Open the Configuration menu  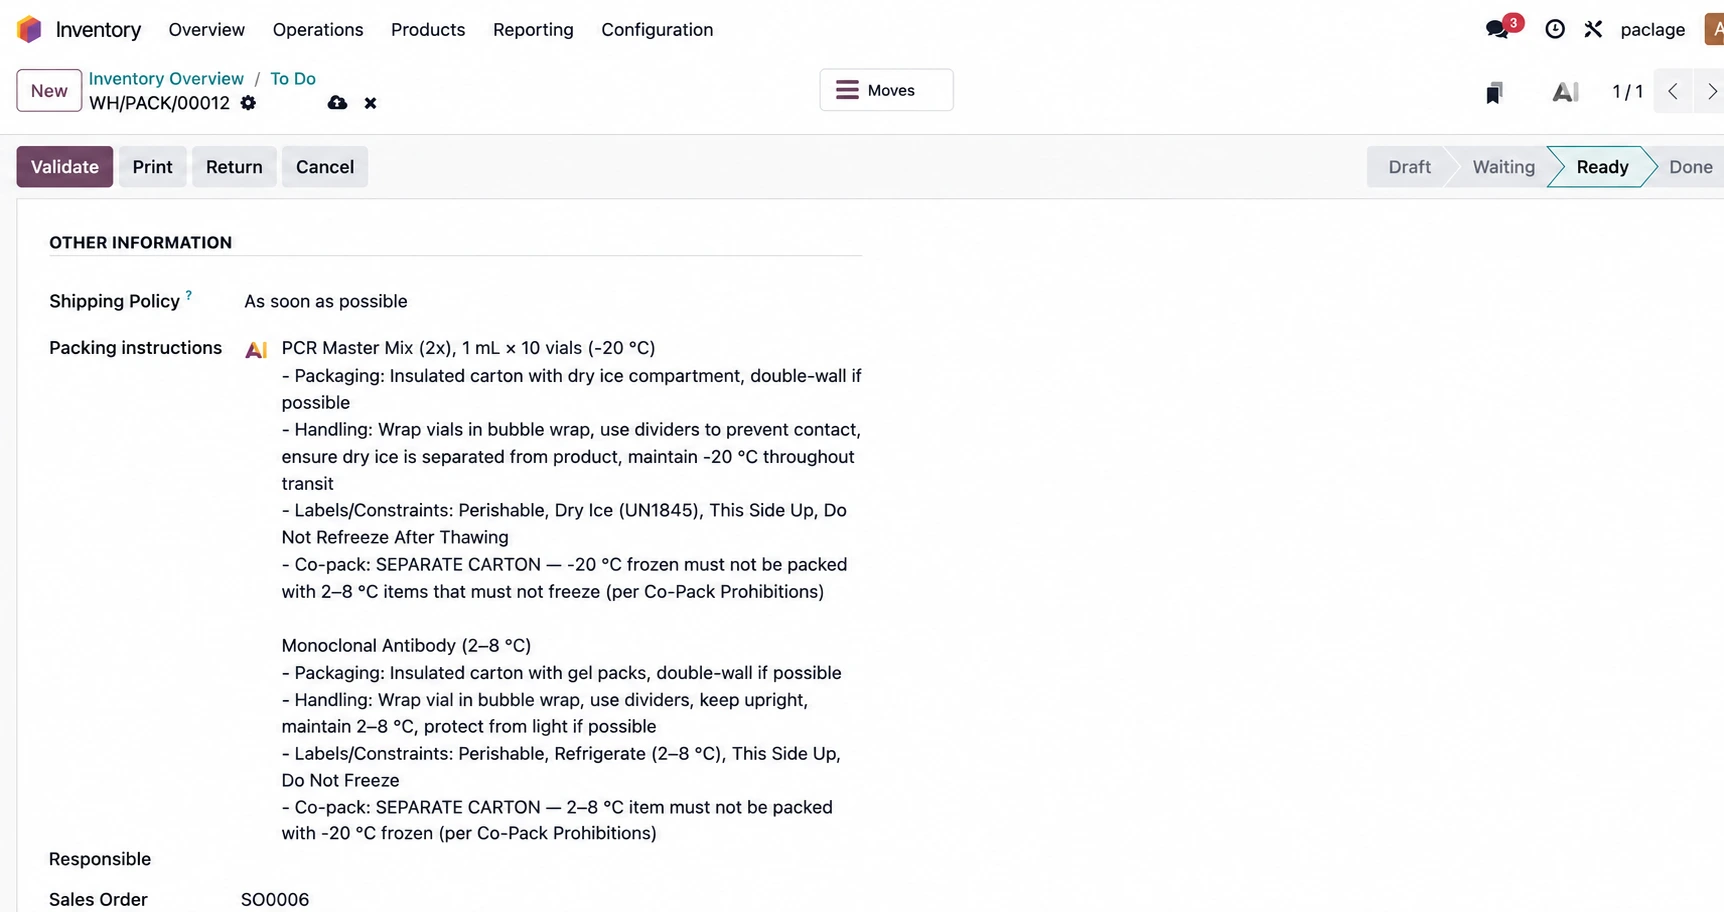[x=657, y=30]
